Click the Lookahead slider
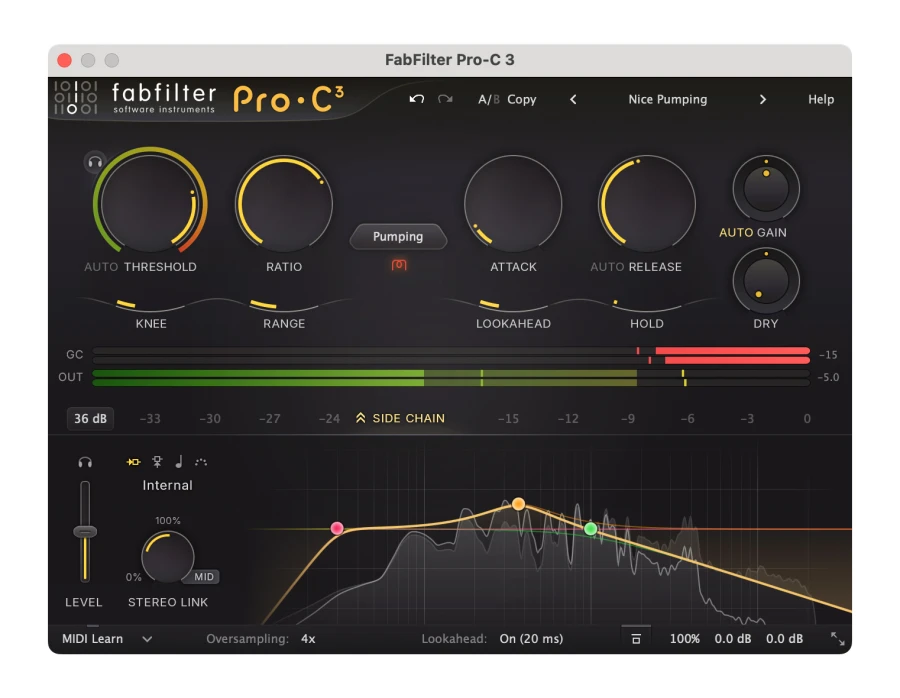The height and width of the screenshot is (698, 900). click(513, 306)
